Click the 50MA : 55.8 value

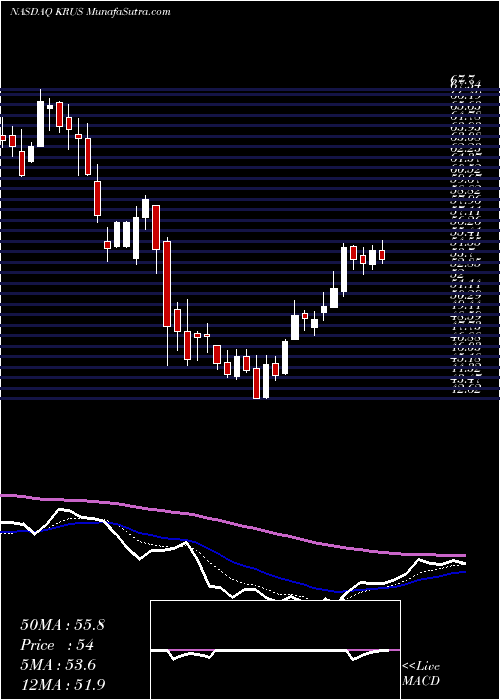(x=62, y=625)
